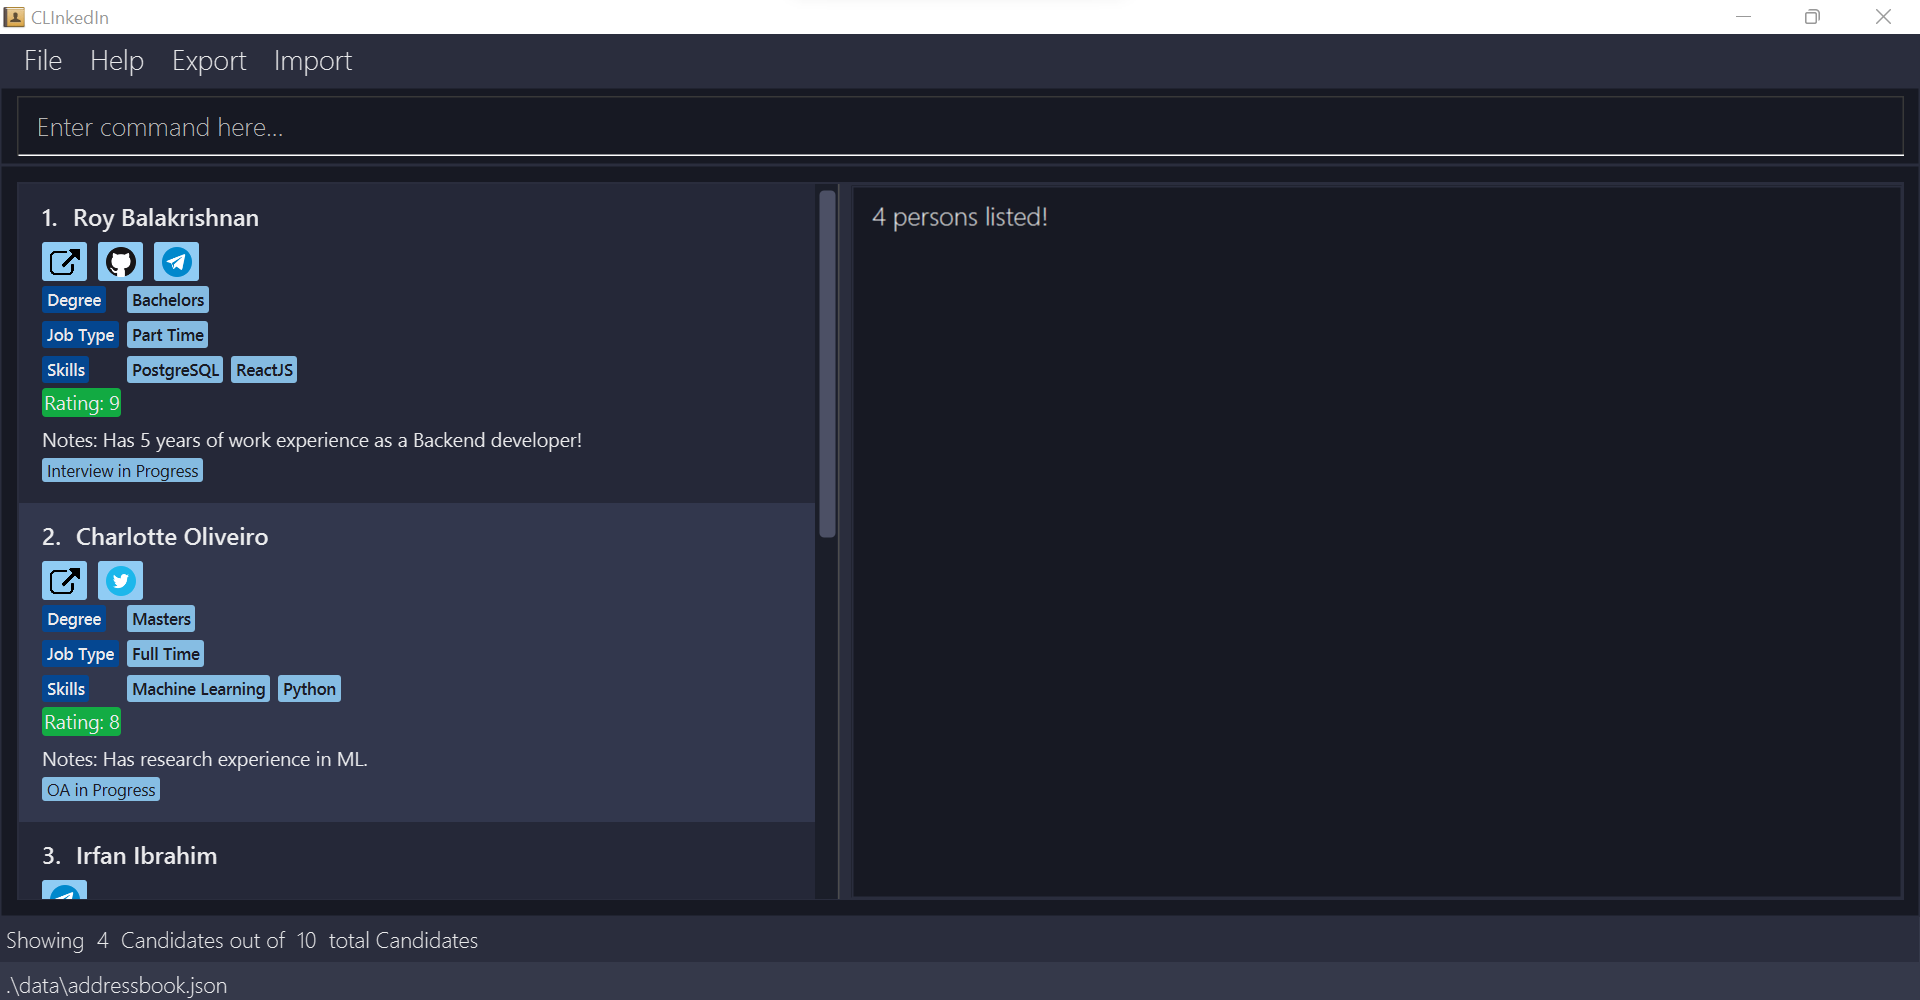Click Roy's notes about Backend developer
The width and height of the screenshot is (1920, 1000).
[312, 440]
